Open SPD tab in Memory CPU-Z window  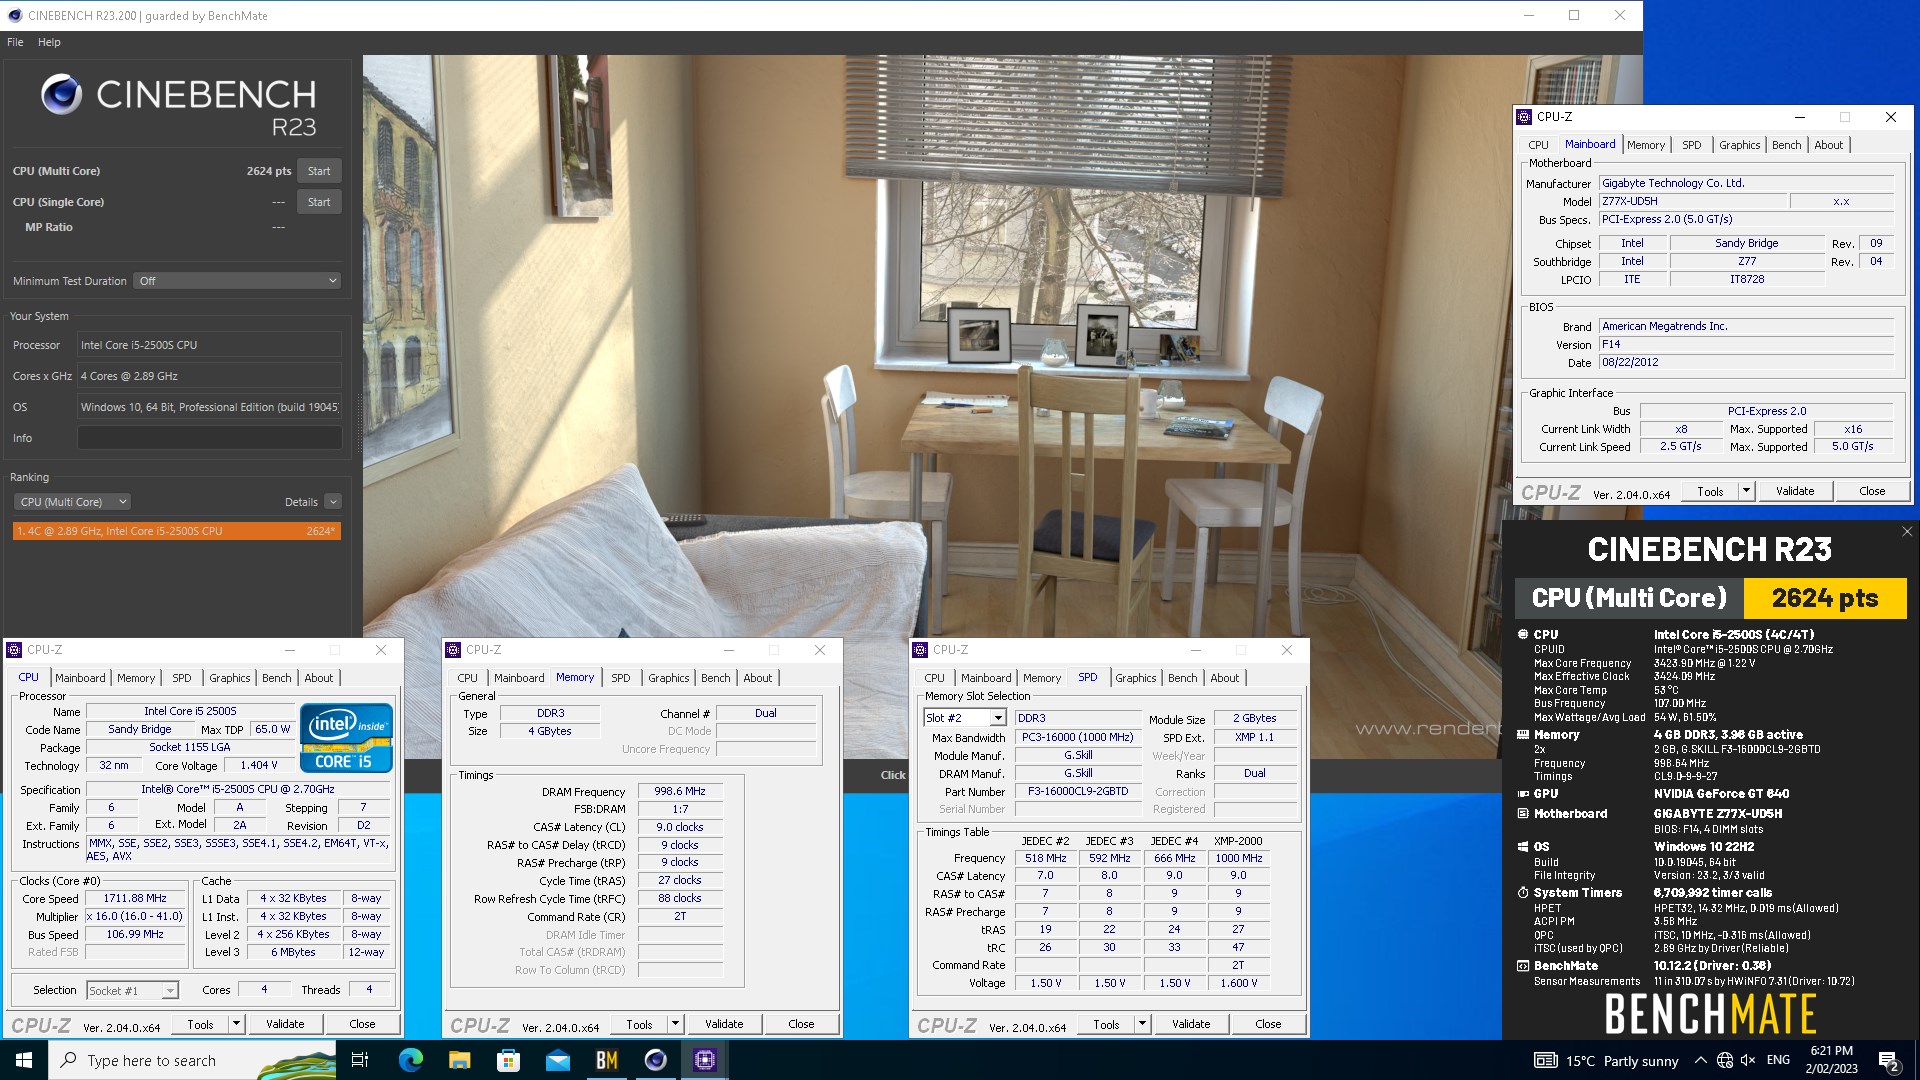coord(620,678)
